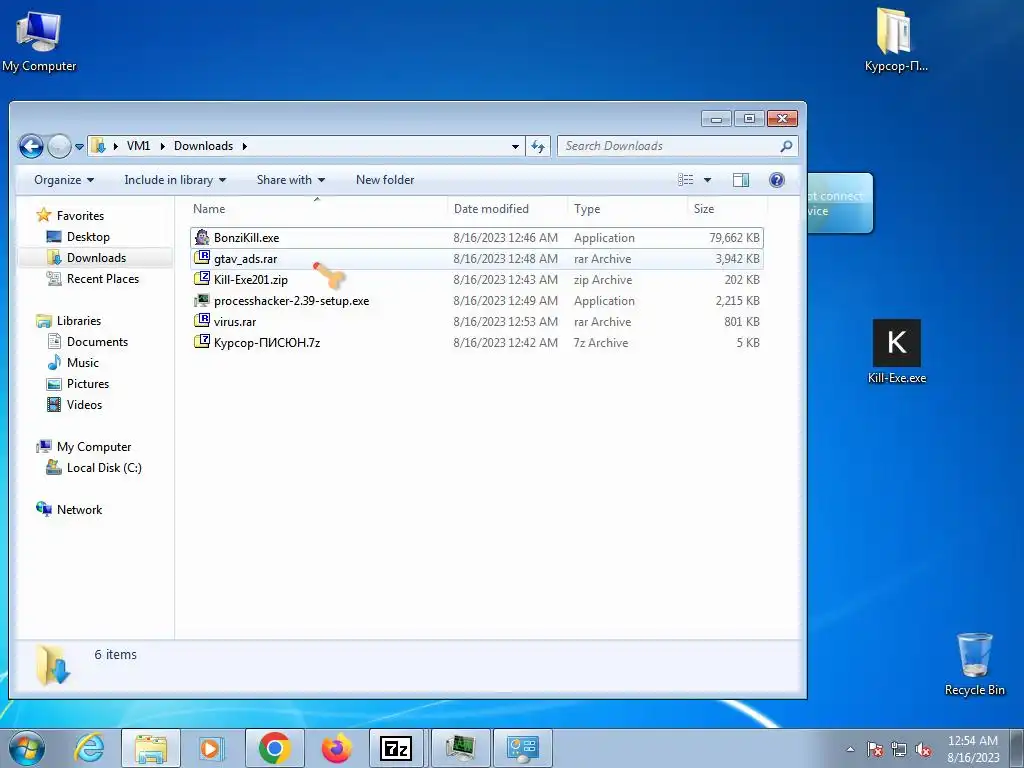
Task: Click the network tray icon
Action: pos(899,749)
